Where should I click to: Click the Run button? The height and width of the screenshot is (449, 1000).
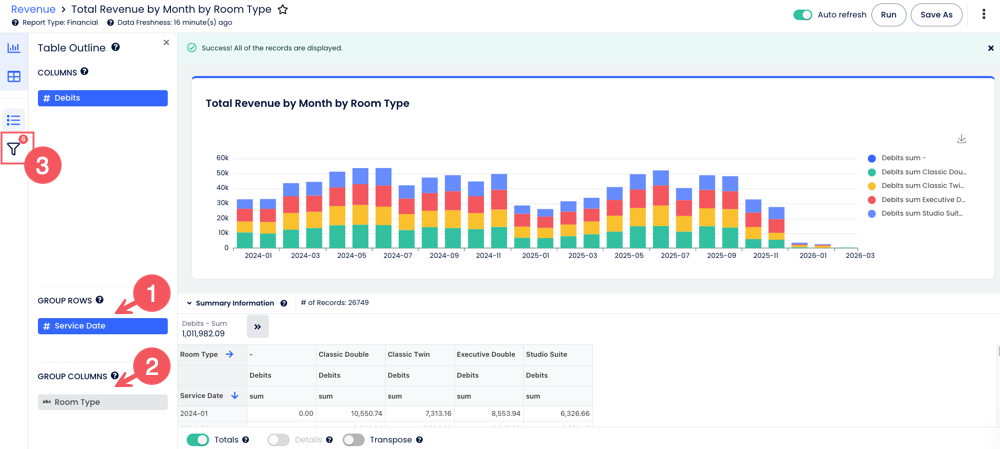[x=888, y=15]
